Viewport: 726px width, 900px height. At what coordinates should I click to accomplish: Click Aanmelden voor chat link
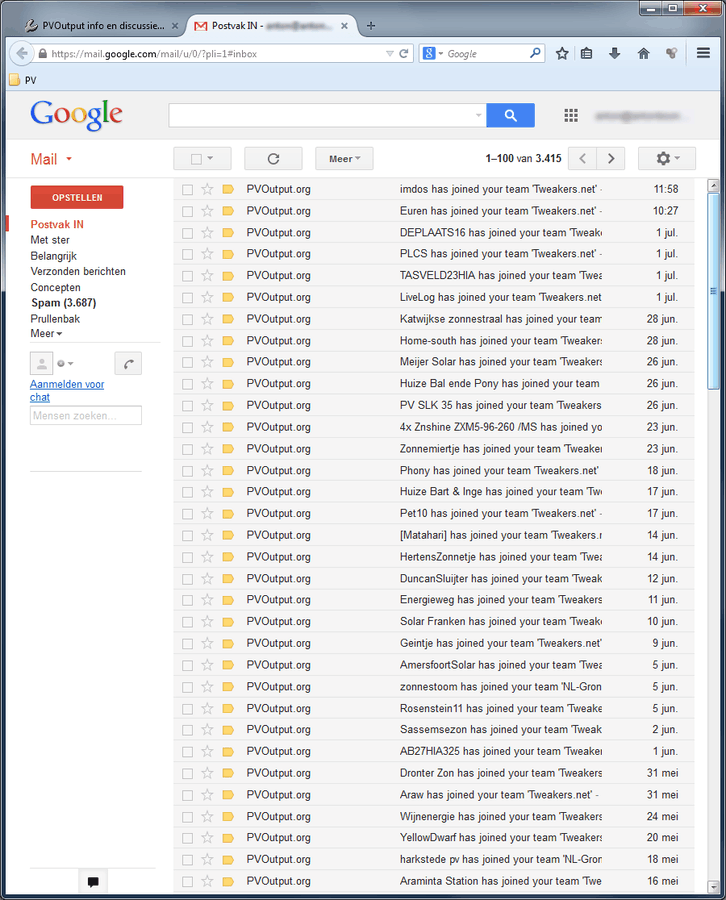[x=67, y=391]
